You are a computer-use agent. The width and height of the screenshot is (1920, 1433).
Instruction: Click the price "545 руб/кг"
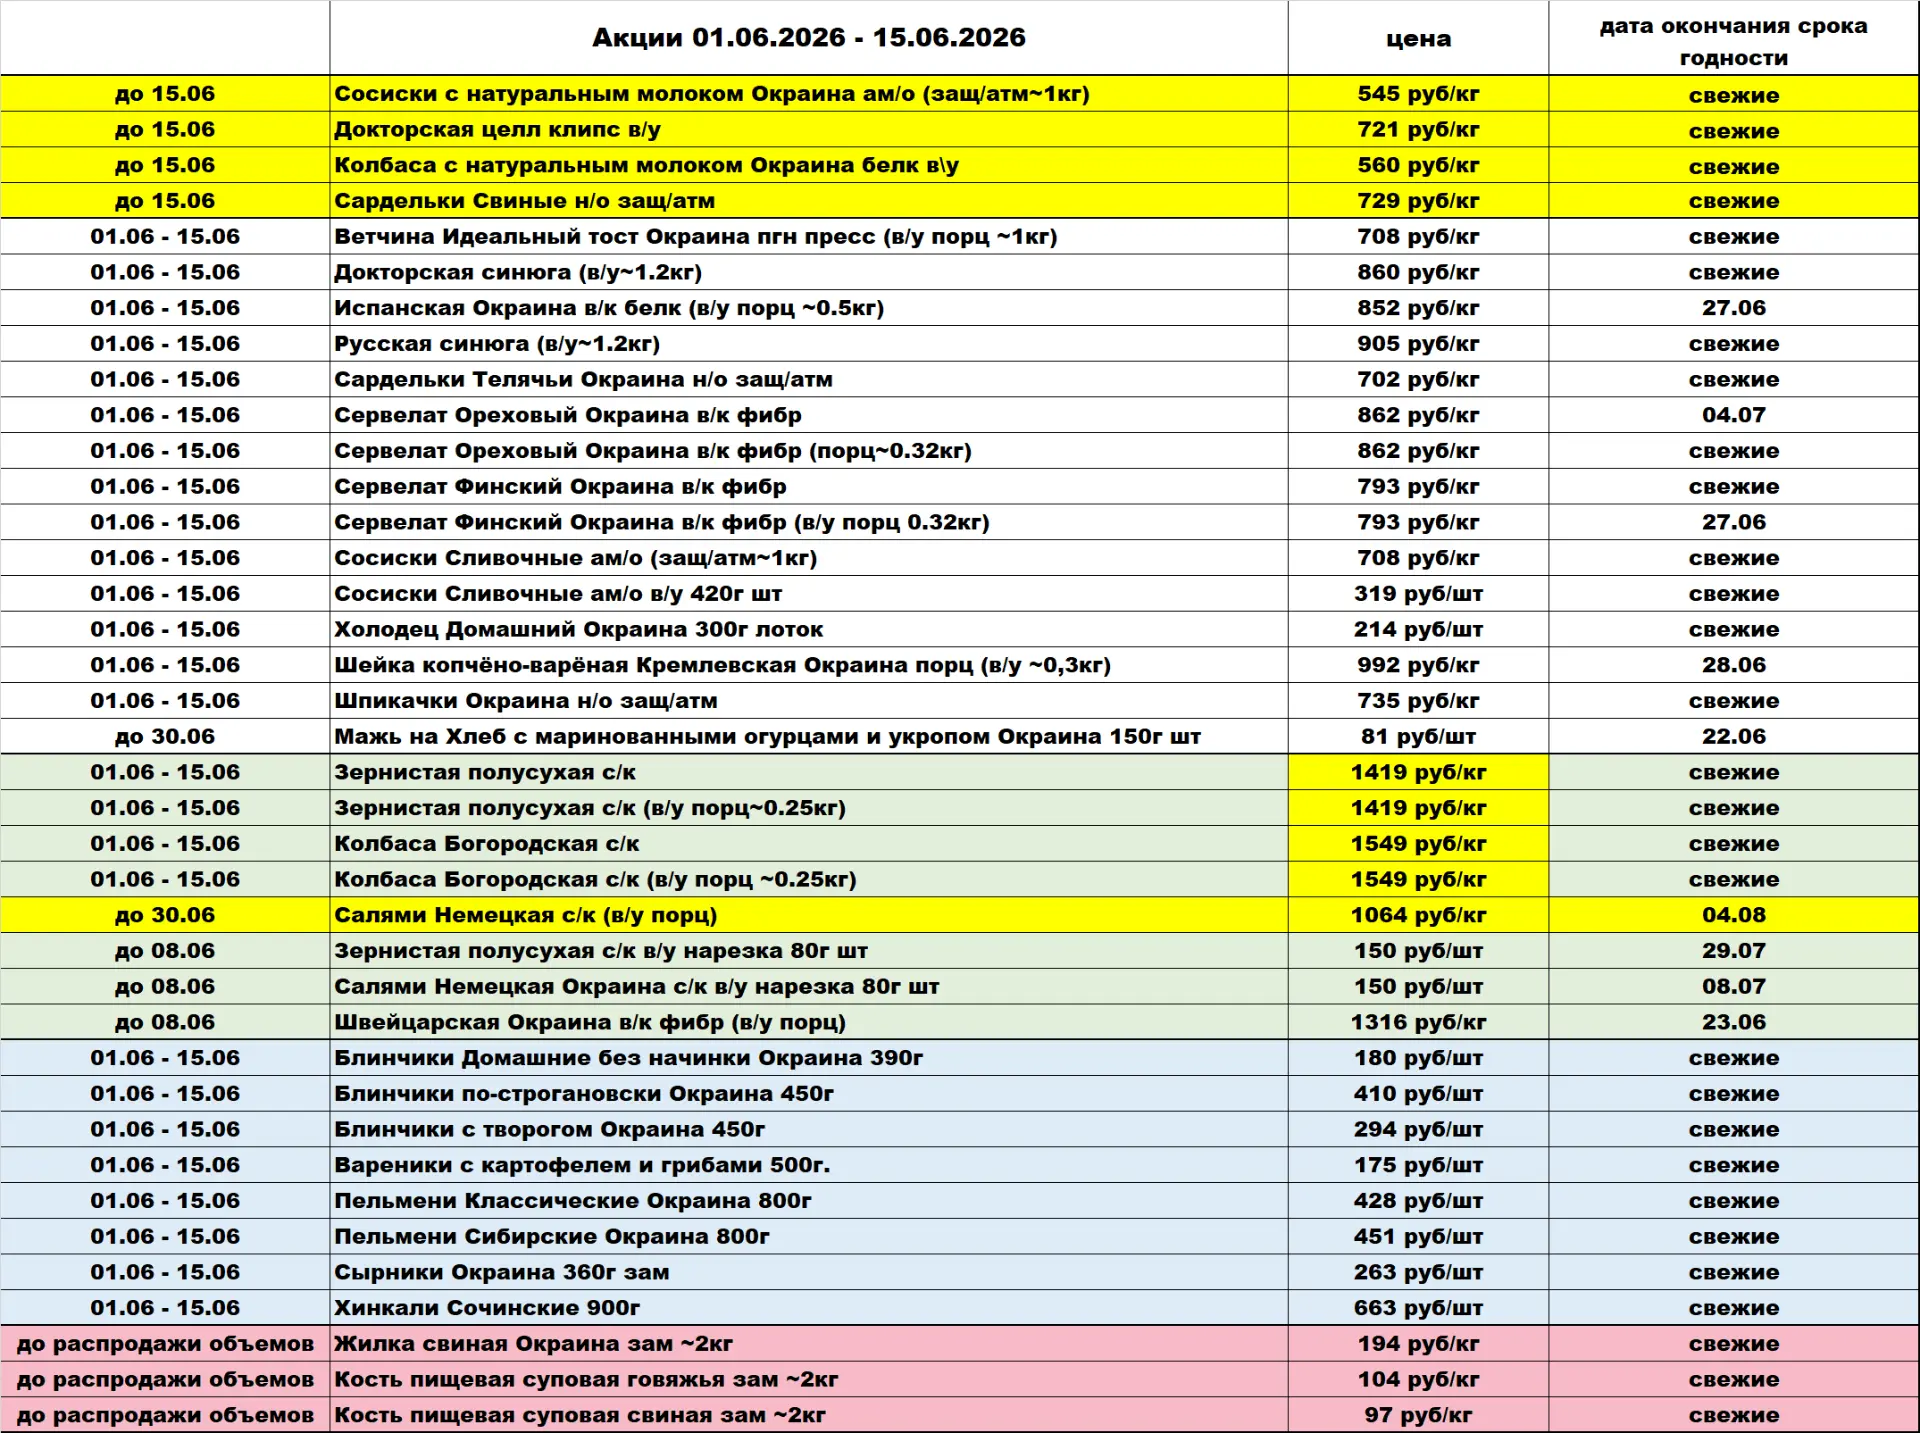coord(1418,94)
